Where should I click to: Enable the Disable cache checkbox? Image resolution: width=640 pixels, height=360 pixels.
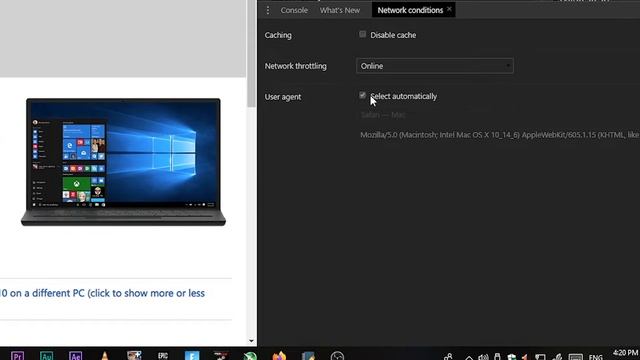click(362, 34)
